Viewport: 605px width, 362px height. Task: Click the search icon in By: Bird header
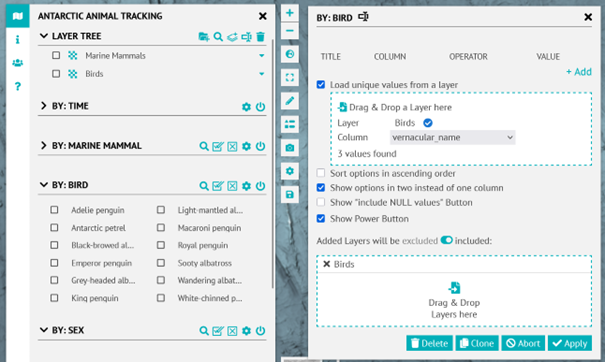(x=204, y=186)
